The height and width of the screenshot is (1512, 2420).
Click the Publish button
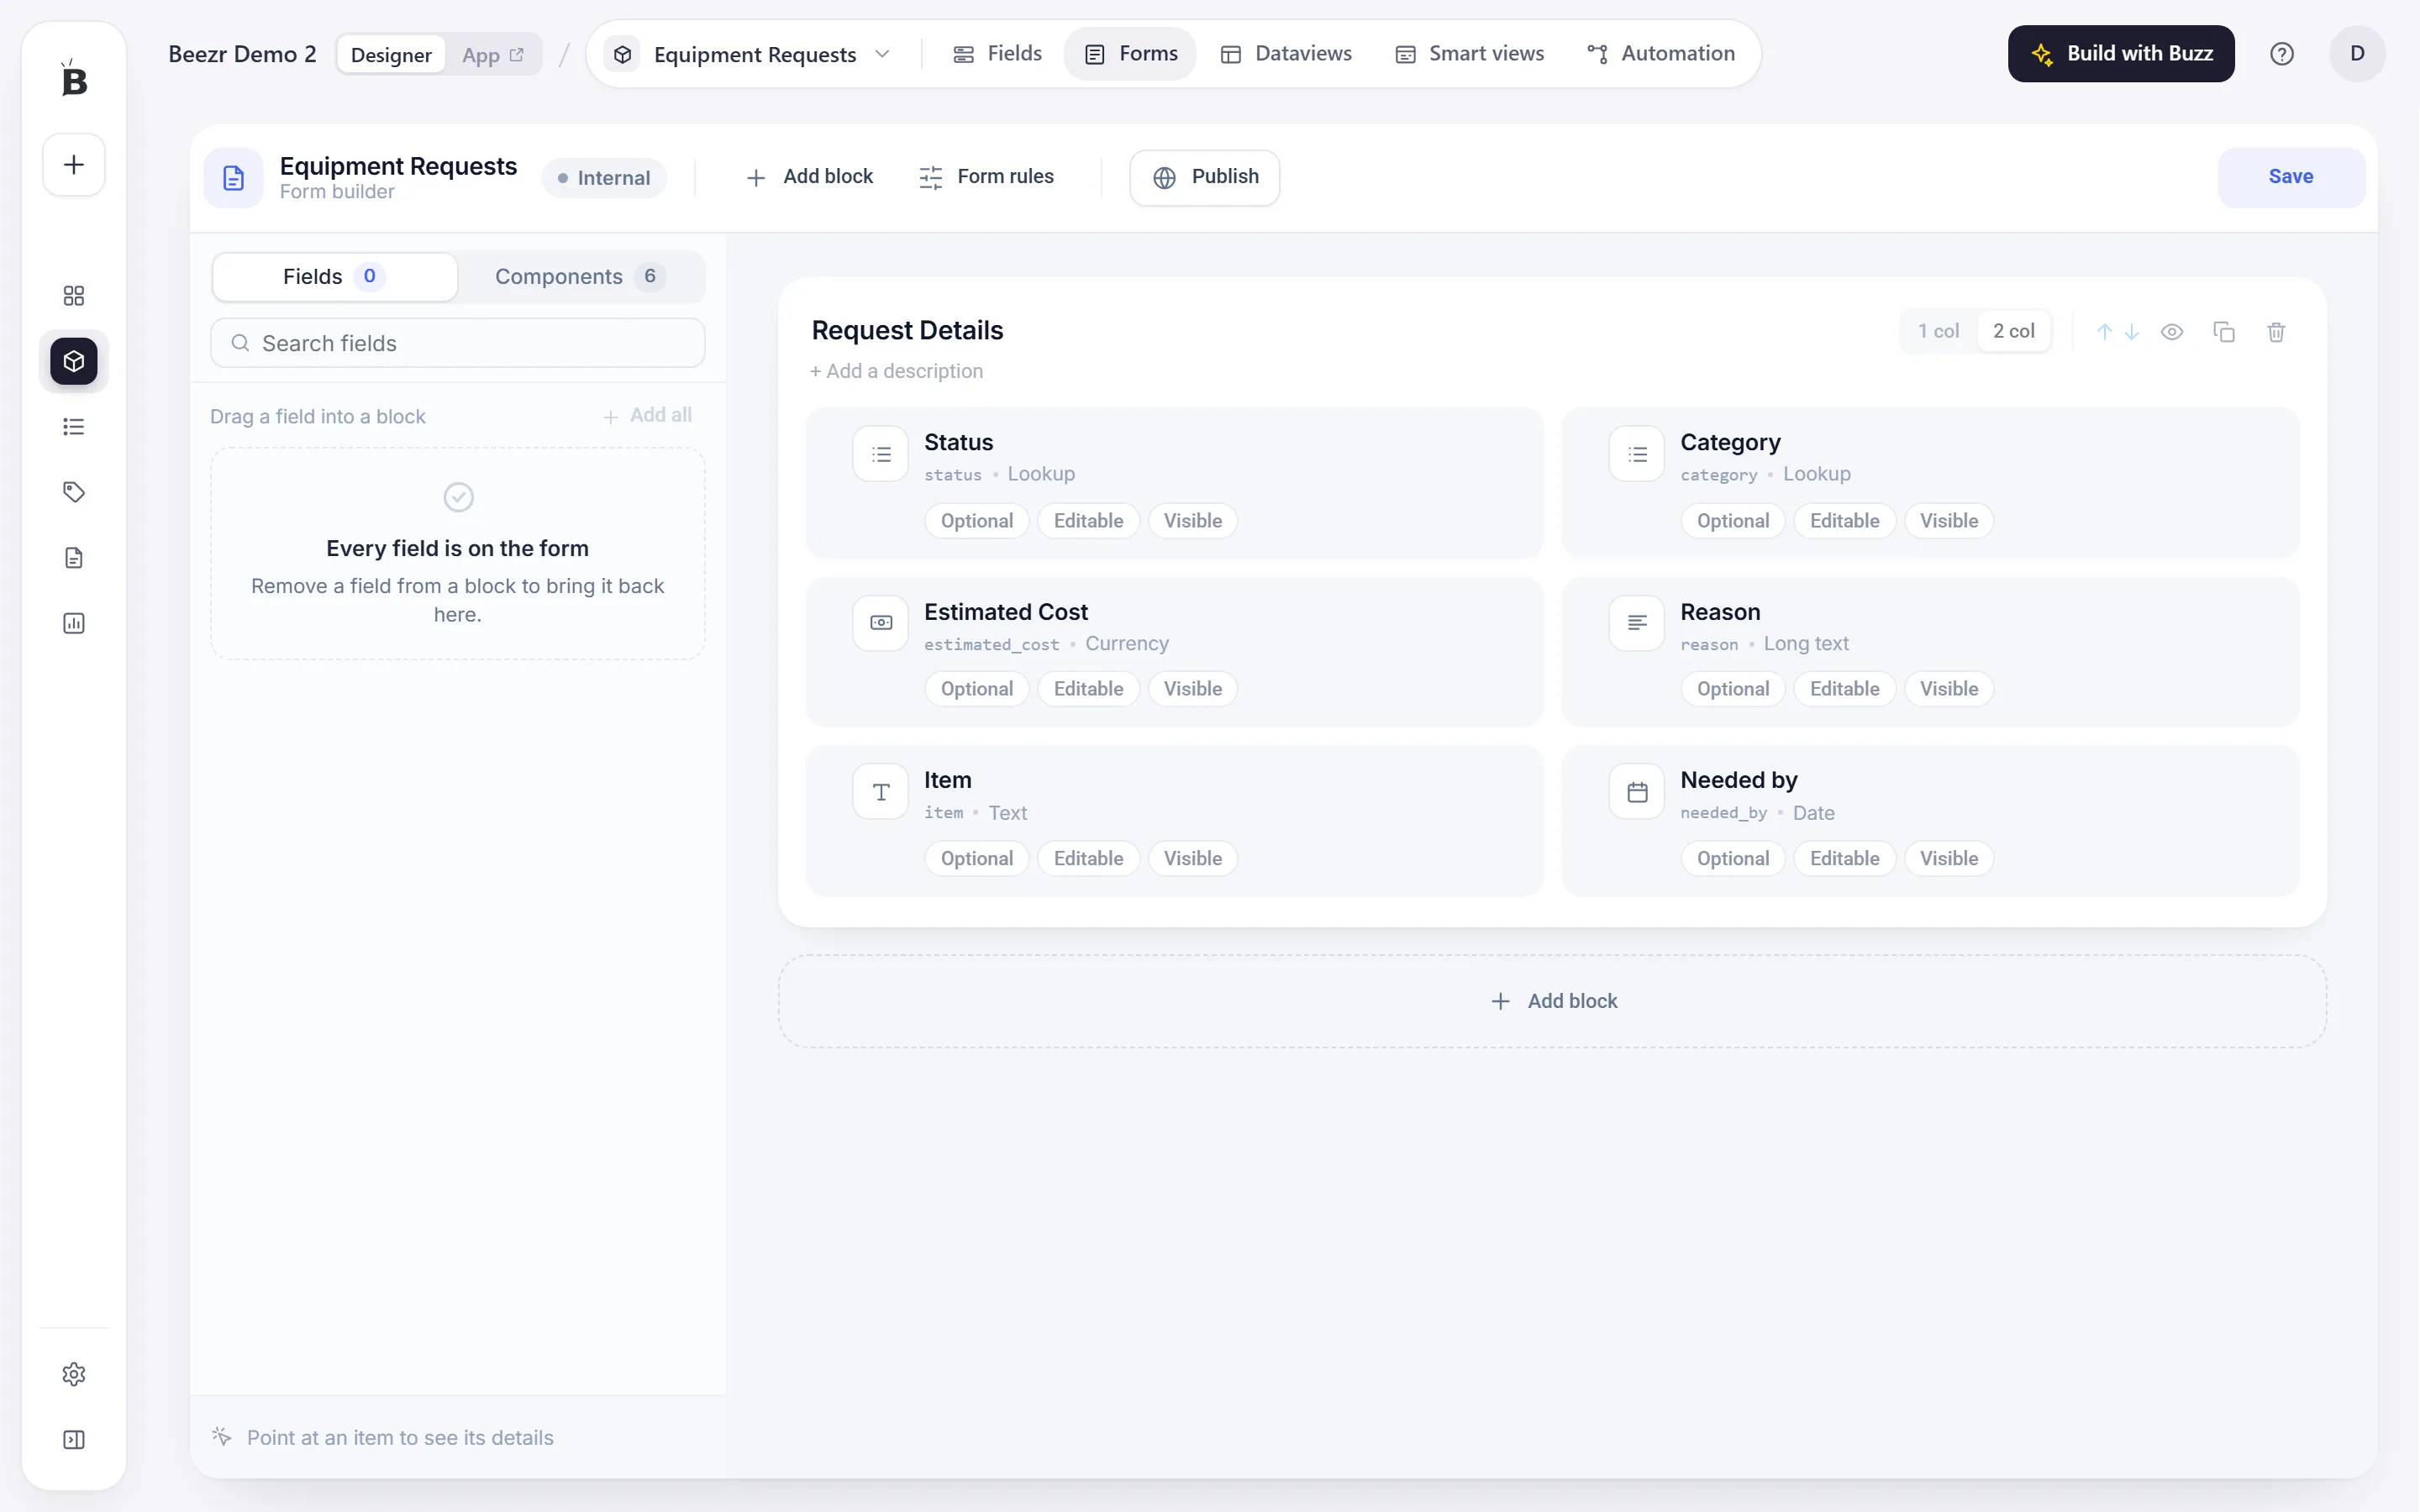pos(1204,178)
